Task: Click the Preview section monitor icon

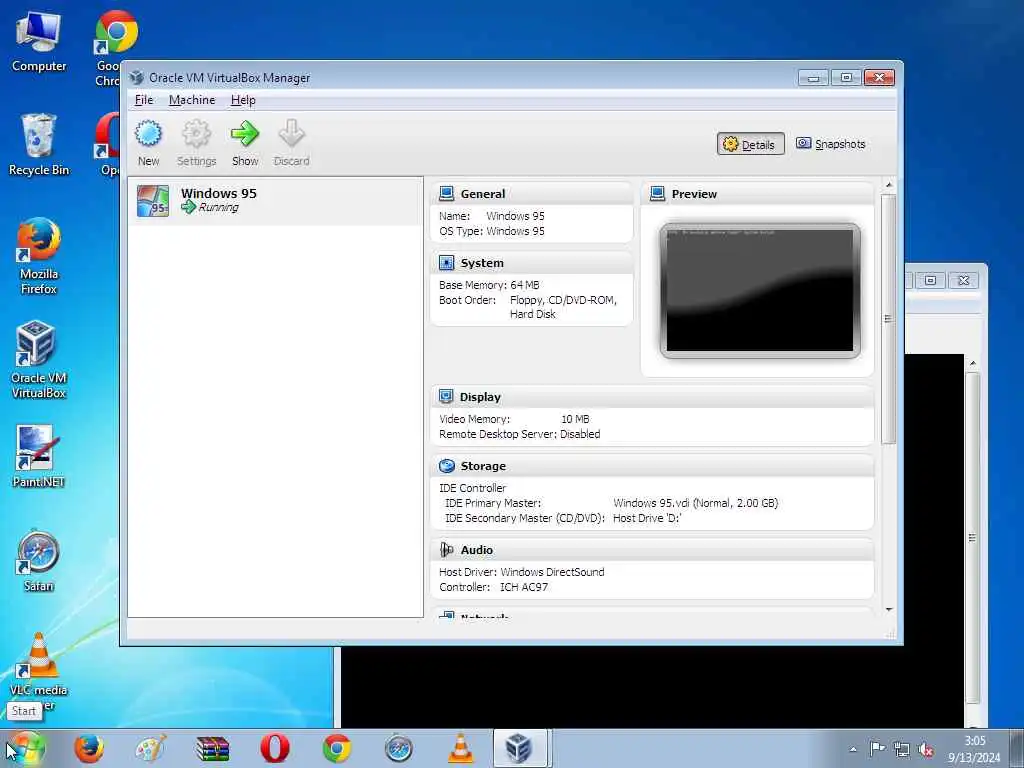Action: tap(658, 193)
